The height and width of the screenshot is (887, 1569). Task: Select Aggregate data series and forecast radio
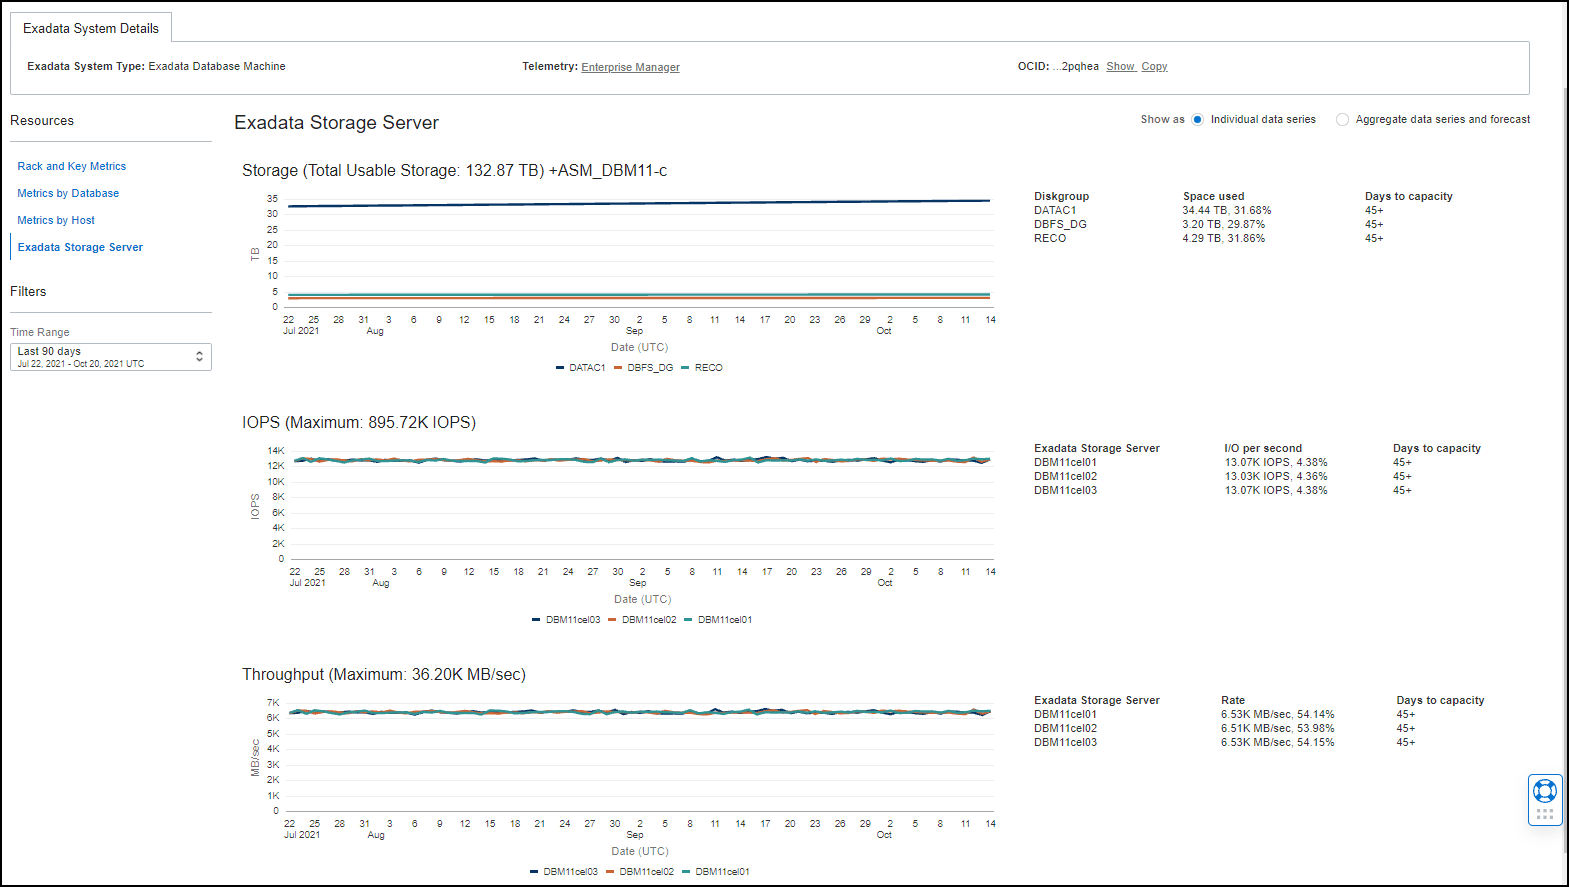(x=1342, y=120)
